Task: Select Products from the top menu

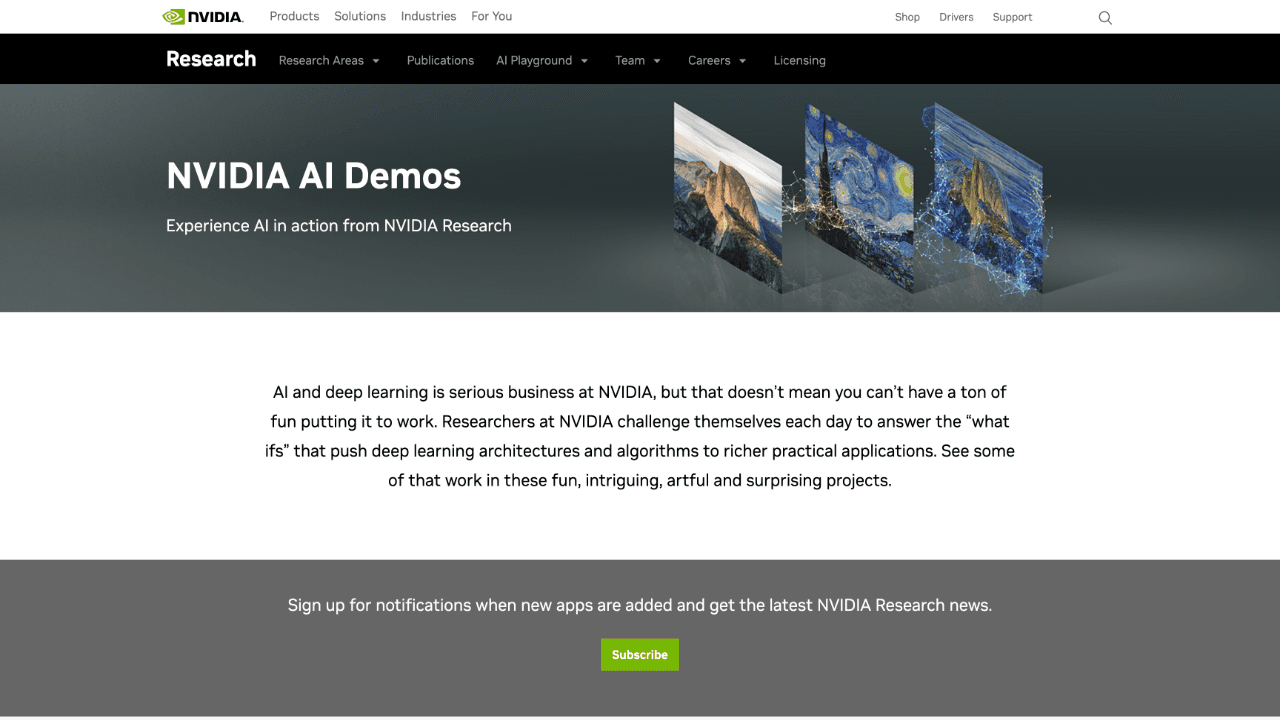Action: click(x=294, y=16)
